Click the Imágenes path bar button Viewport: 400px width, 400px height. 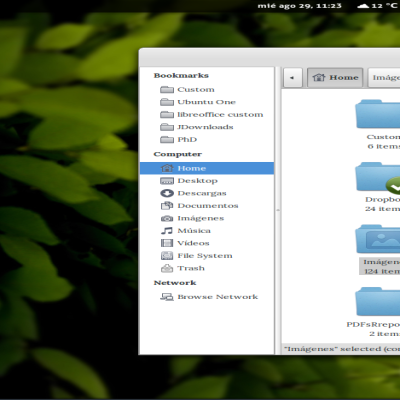pos(384,78)
